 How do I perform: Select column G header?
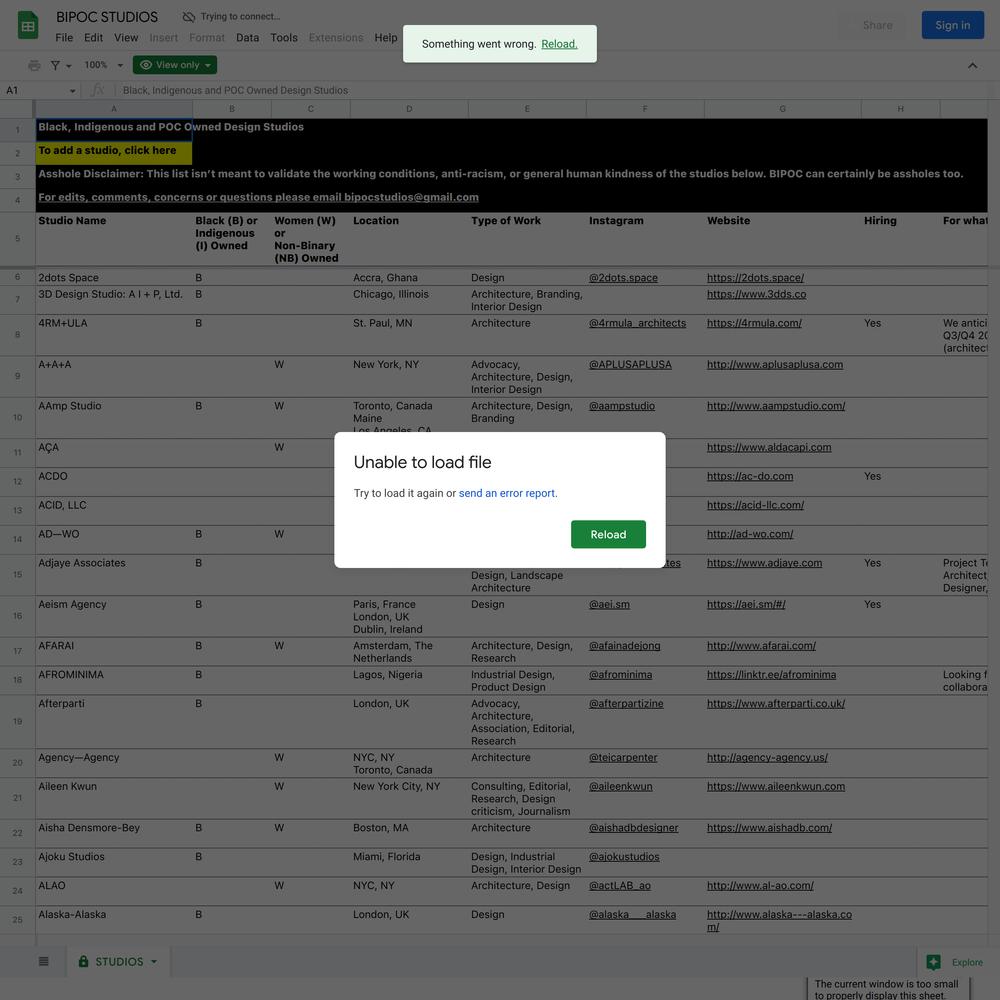(783, 109)
